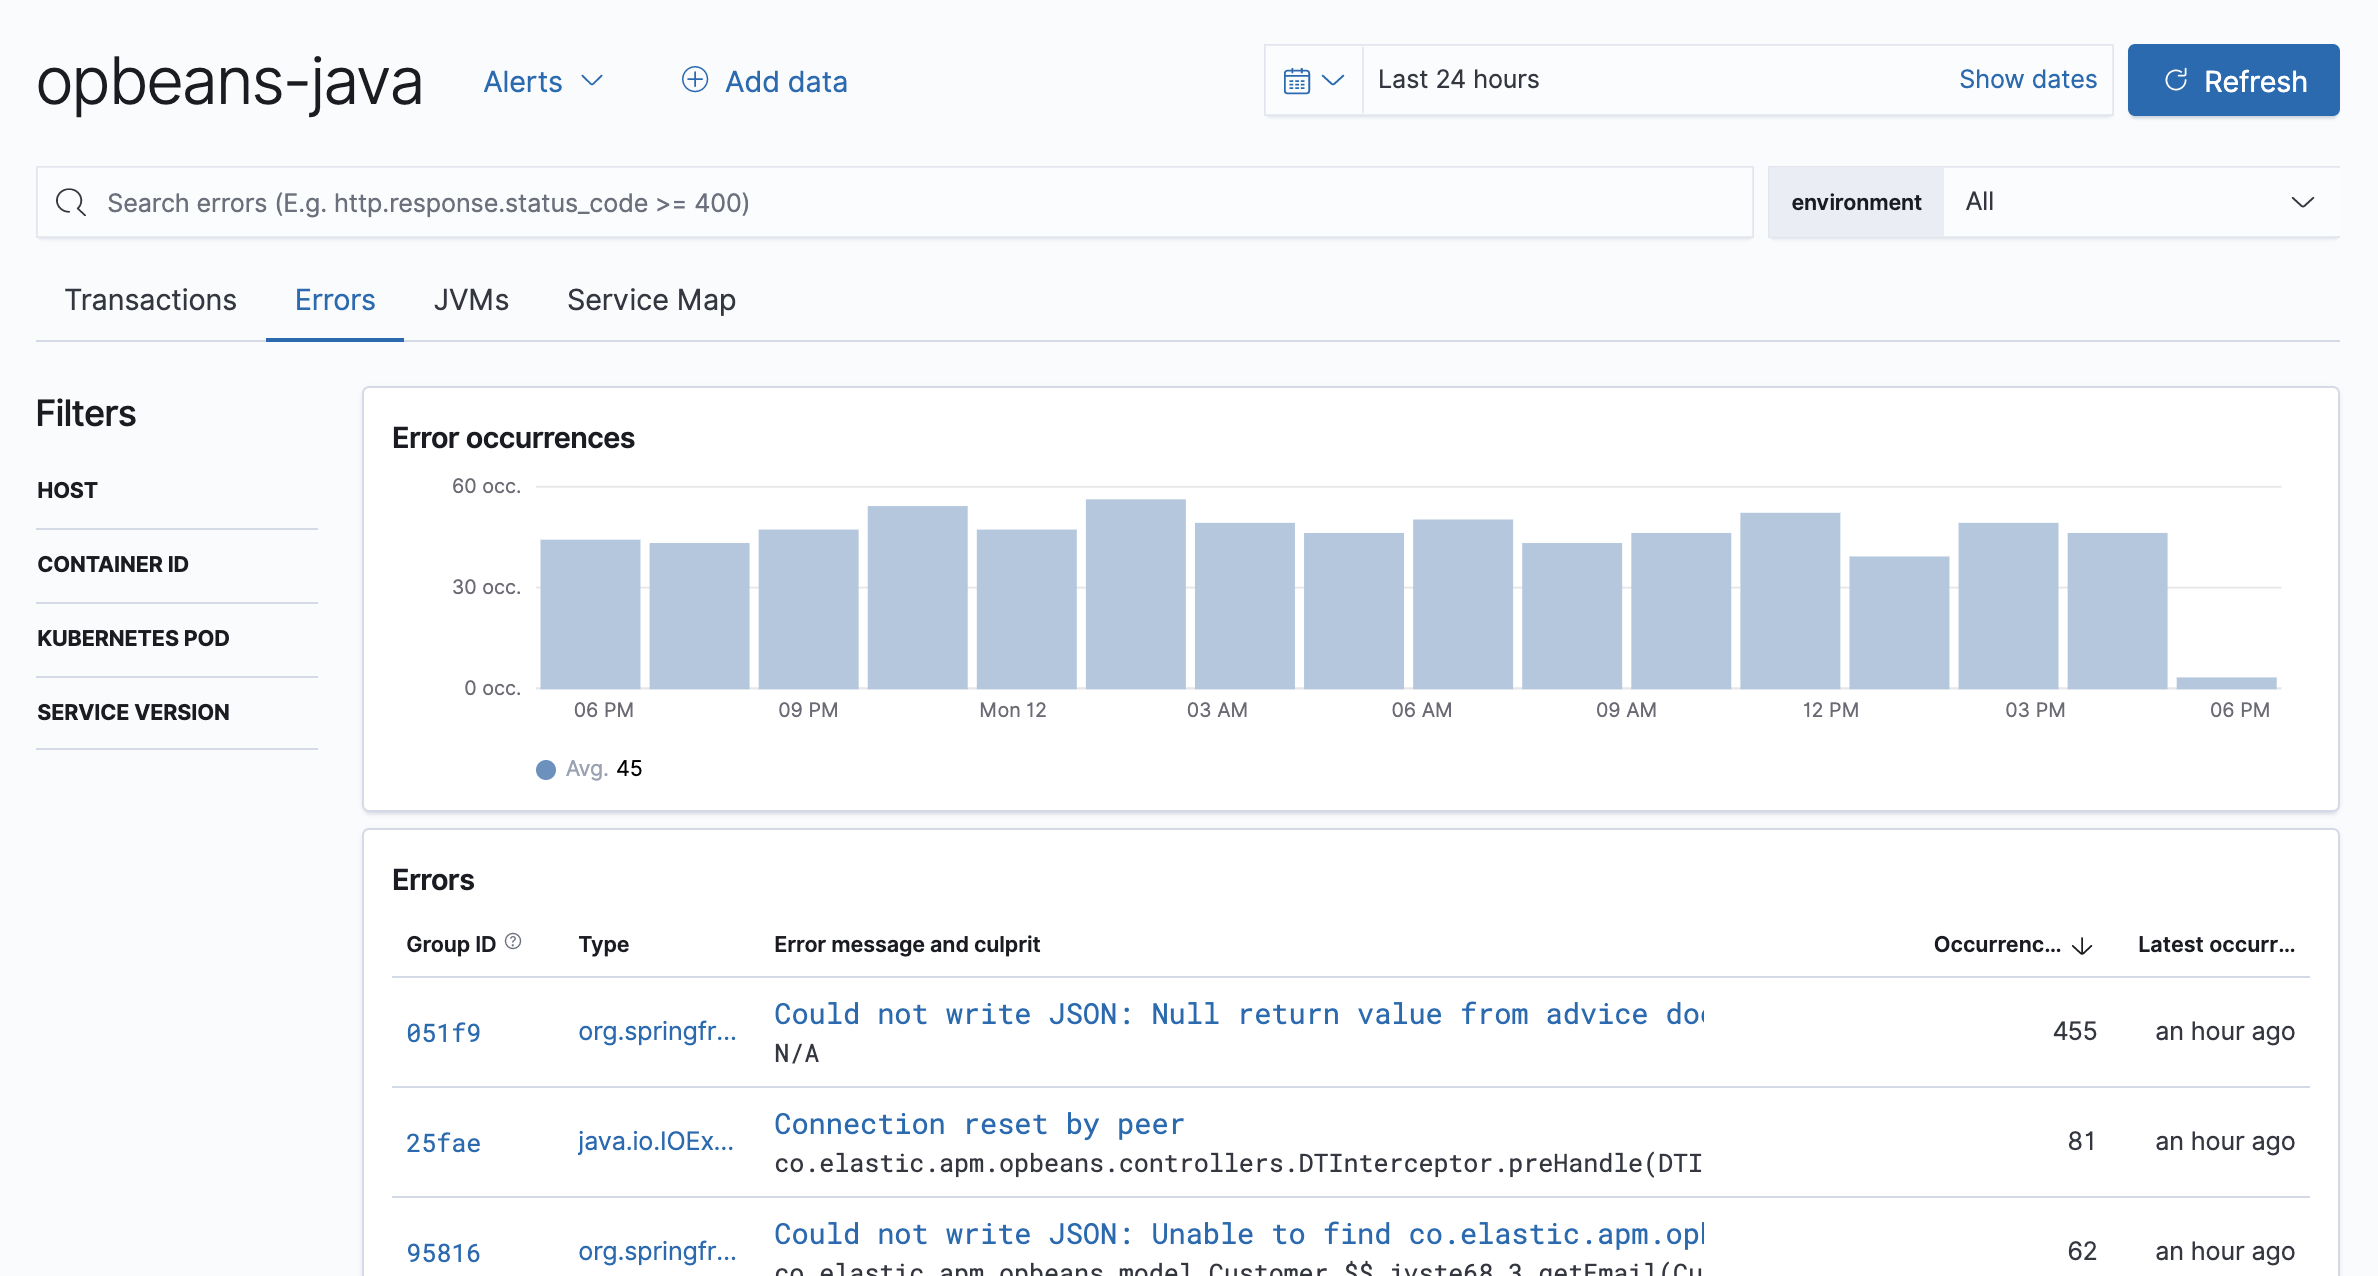Viewport: 2378px width, 1276px height.
Task: Switch to the JVMs tab
Action: (x=471, y=300)
